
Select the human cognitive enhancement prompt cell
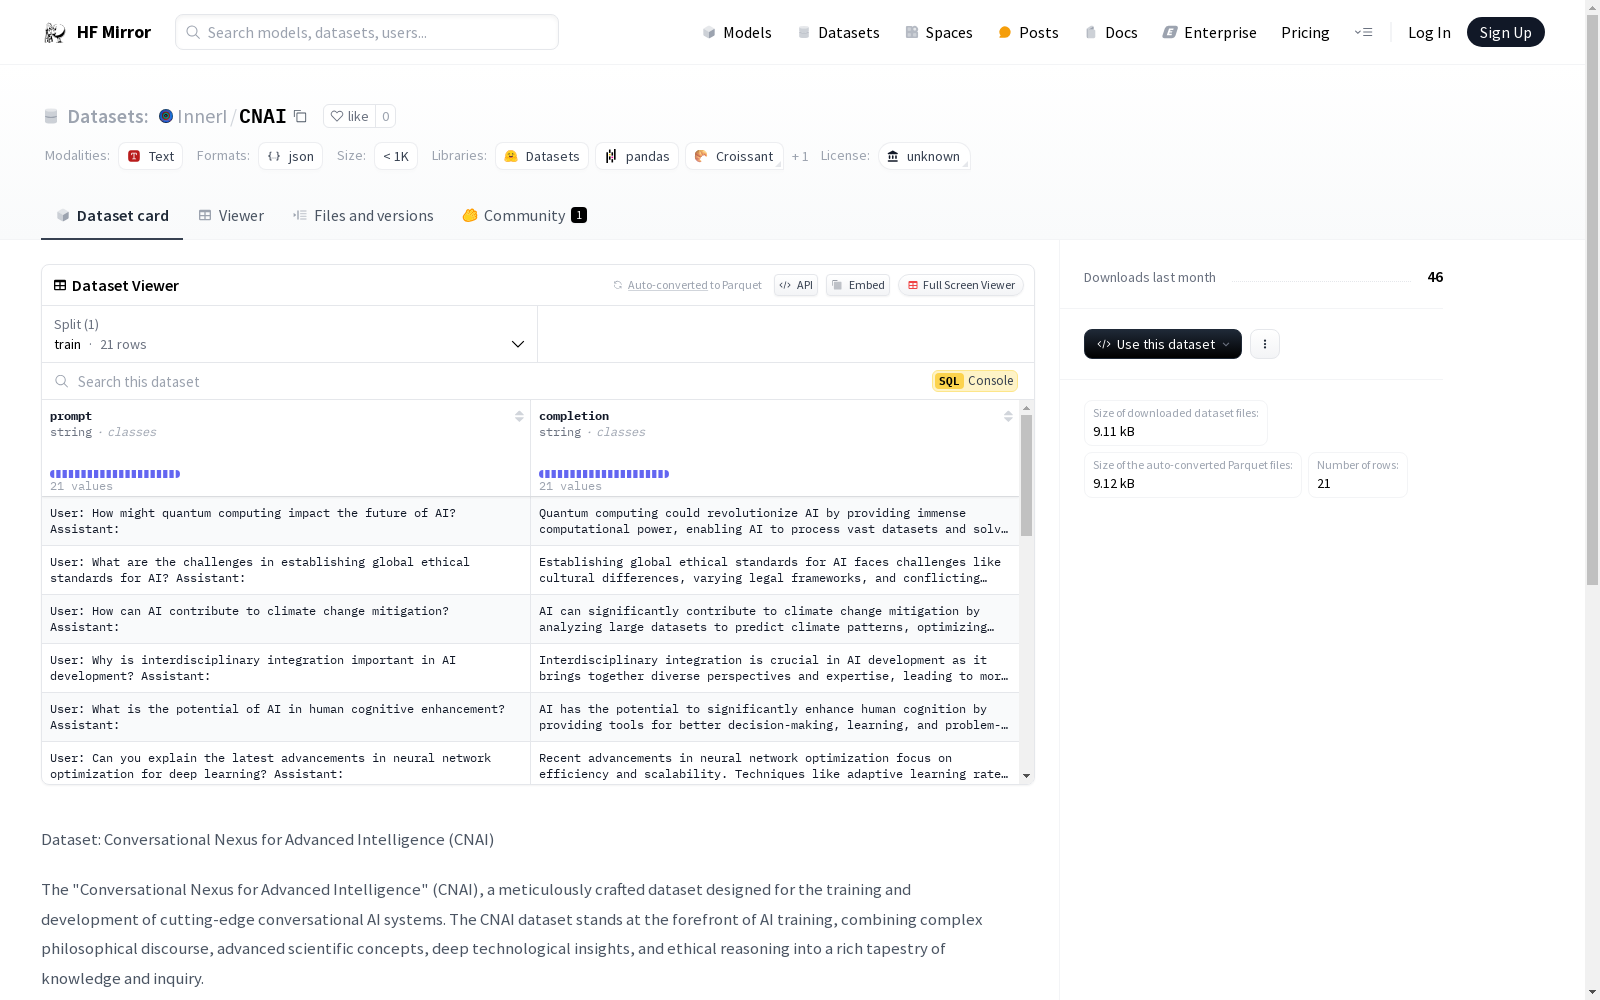tap(286, 717)
